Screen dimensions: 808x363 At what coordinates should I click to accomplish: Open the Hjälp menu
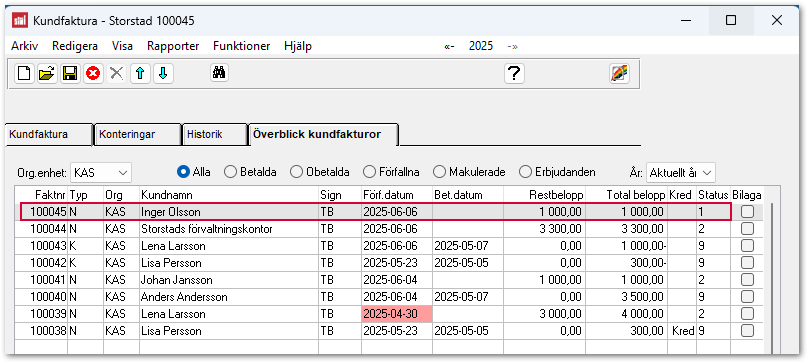click(298, 46)
